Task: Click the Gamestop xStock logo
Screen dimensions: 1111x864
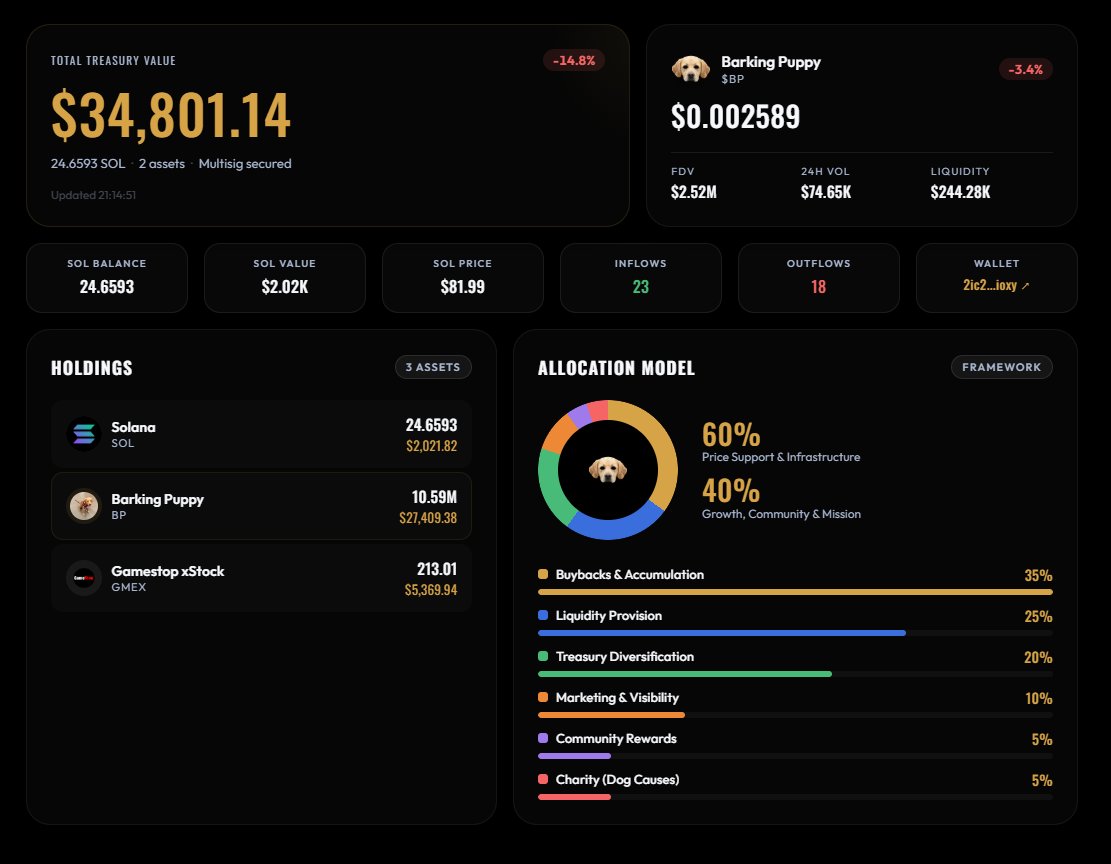Action: coord(83,578)
